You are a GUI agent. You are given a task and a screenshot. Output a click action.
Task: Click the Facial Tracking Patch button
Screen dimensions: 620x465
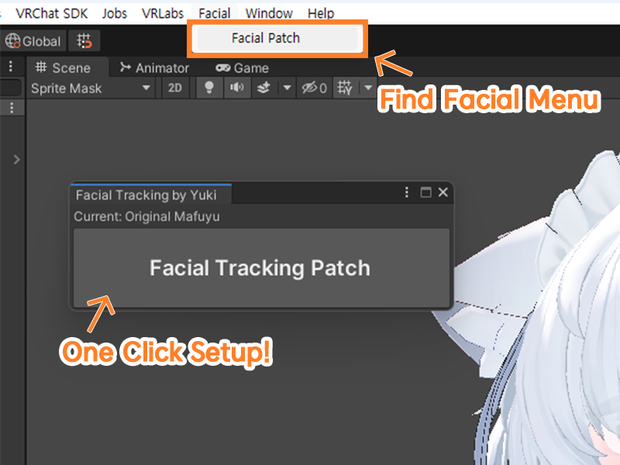pyautogui.click(x=261, y=268)
